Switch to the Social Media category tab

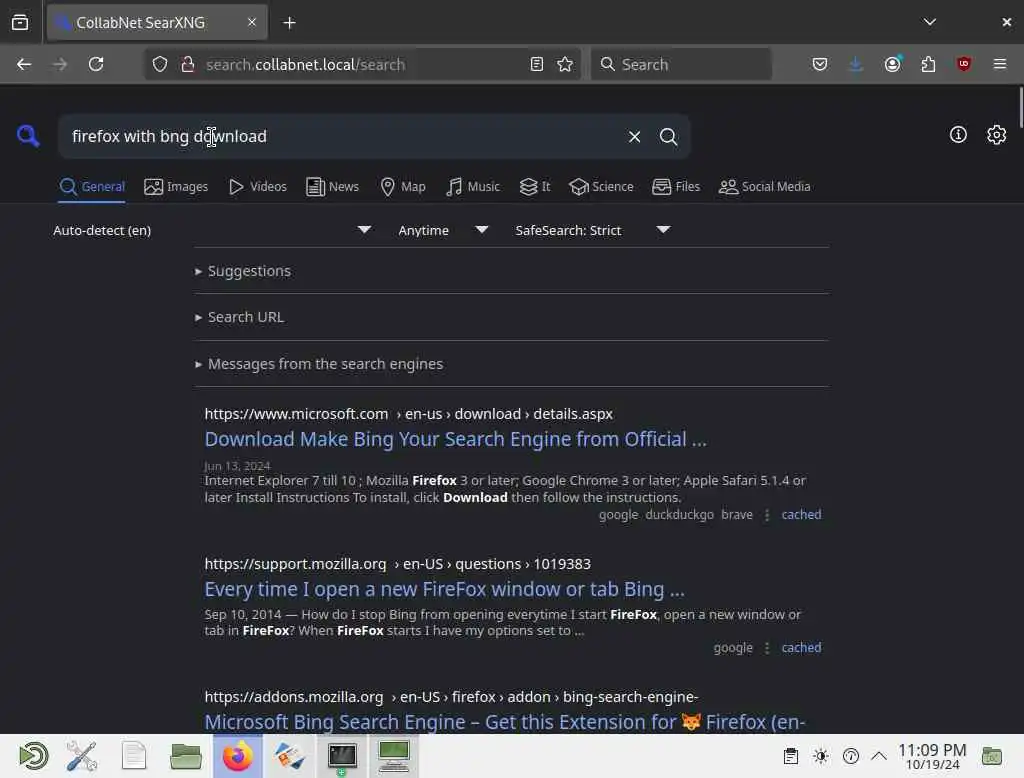[x=764, y=187]
